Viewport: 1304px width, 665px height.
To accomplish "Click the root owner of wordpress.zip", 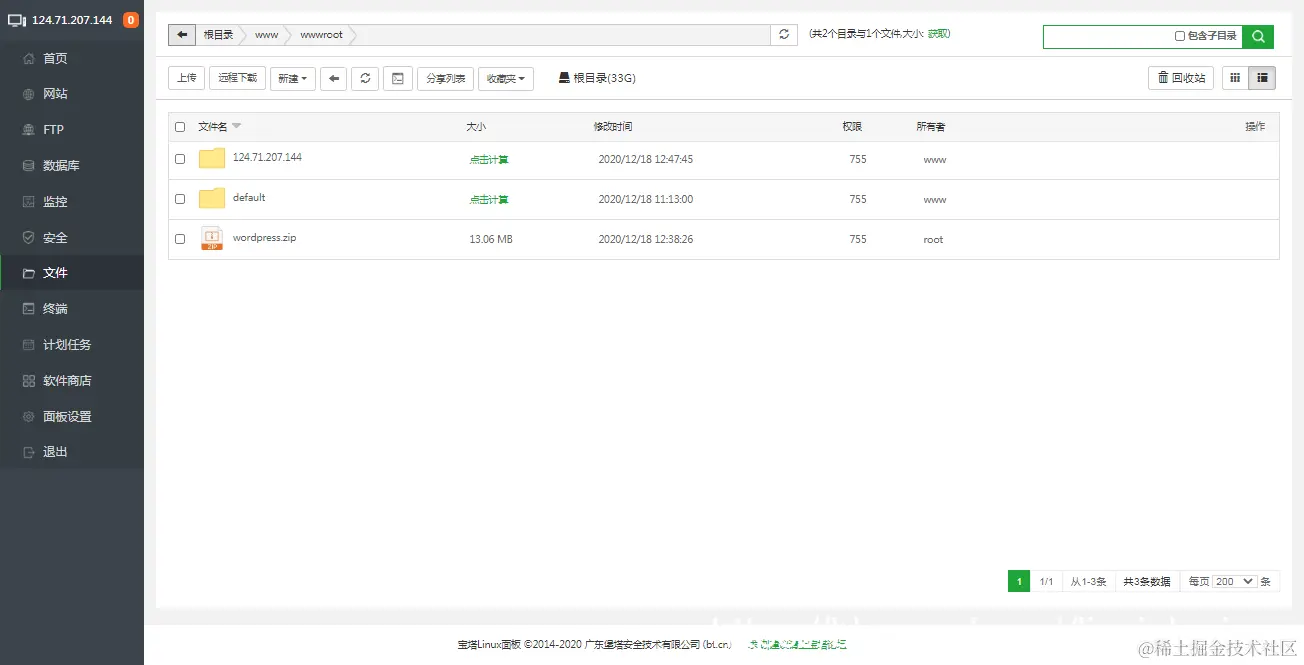I will pos(933,239).
